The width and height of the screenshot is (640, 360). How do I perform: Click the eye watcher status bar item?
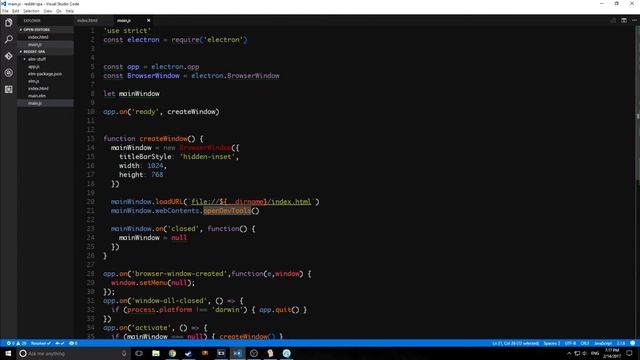[x=73, y=343]
